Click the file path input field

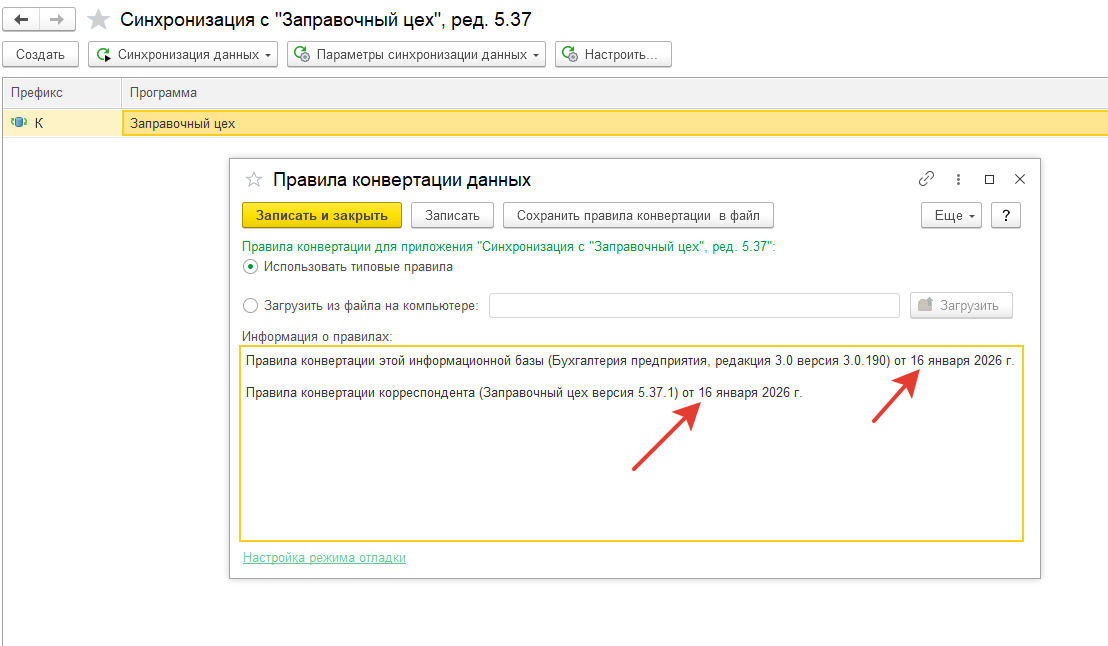click(694, 305)
